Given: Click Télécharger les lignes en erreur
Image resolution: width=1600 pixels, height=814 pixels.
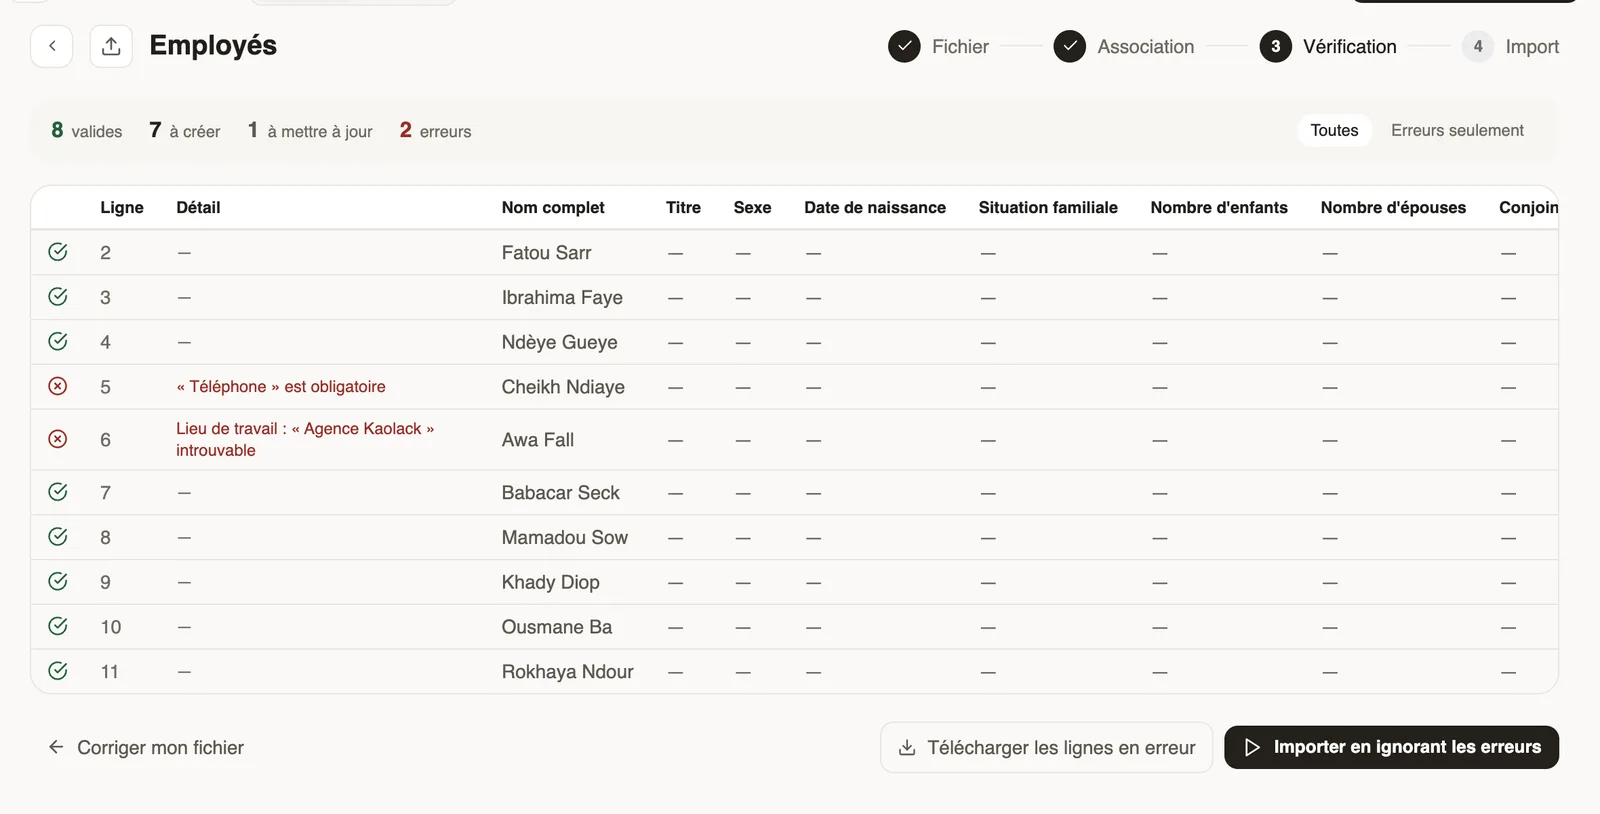Looking at the screenshot, I should tap(1046, 748).
